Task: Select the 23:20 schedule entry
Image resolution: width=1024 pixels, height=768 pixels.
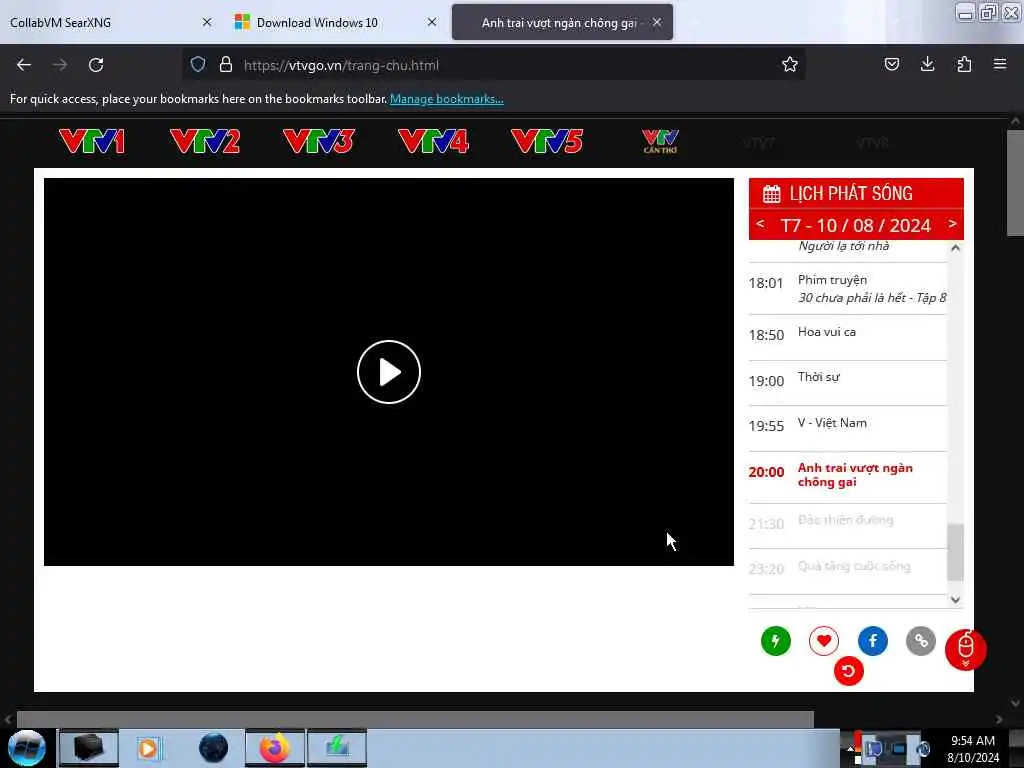Action: pyautogui.click(x=847, y=571)
